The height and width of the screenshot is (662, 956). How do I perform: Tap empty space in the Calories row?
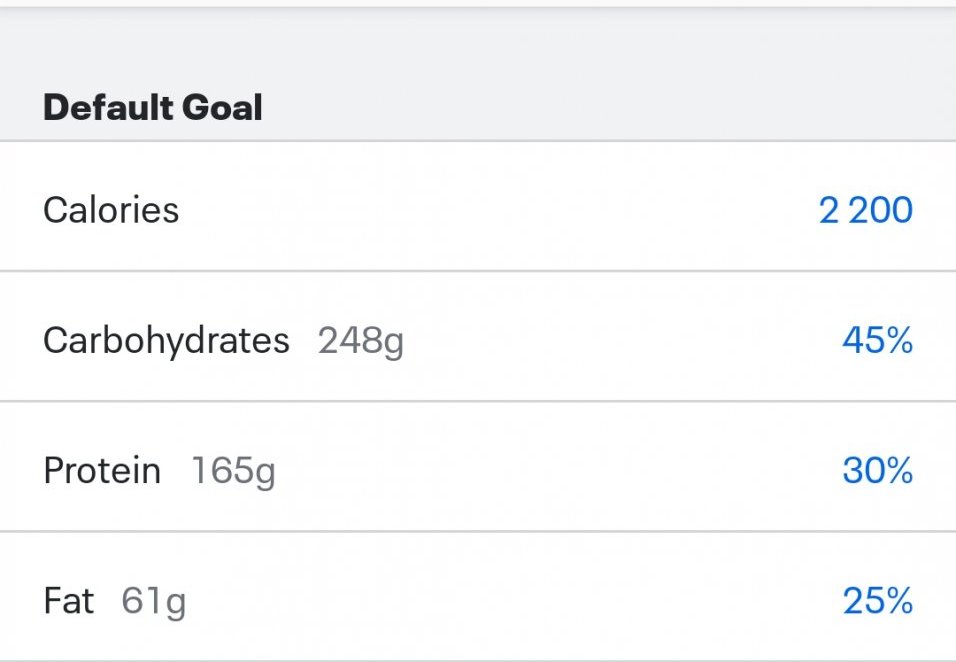pos(500,210)
